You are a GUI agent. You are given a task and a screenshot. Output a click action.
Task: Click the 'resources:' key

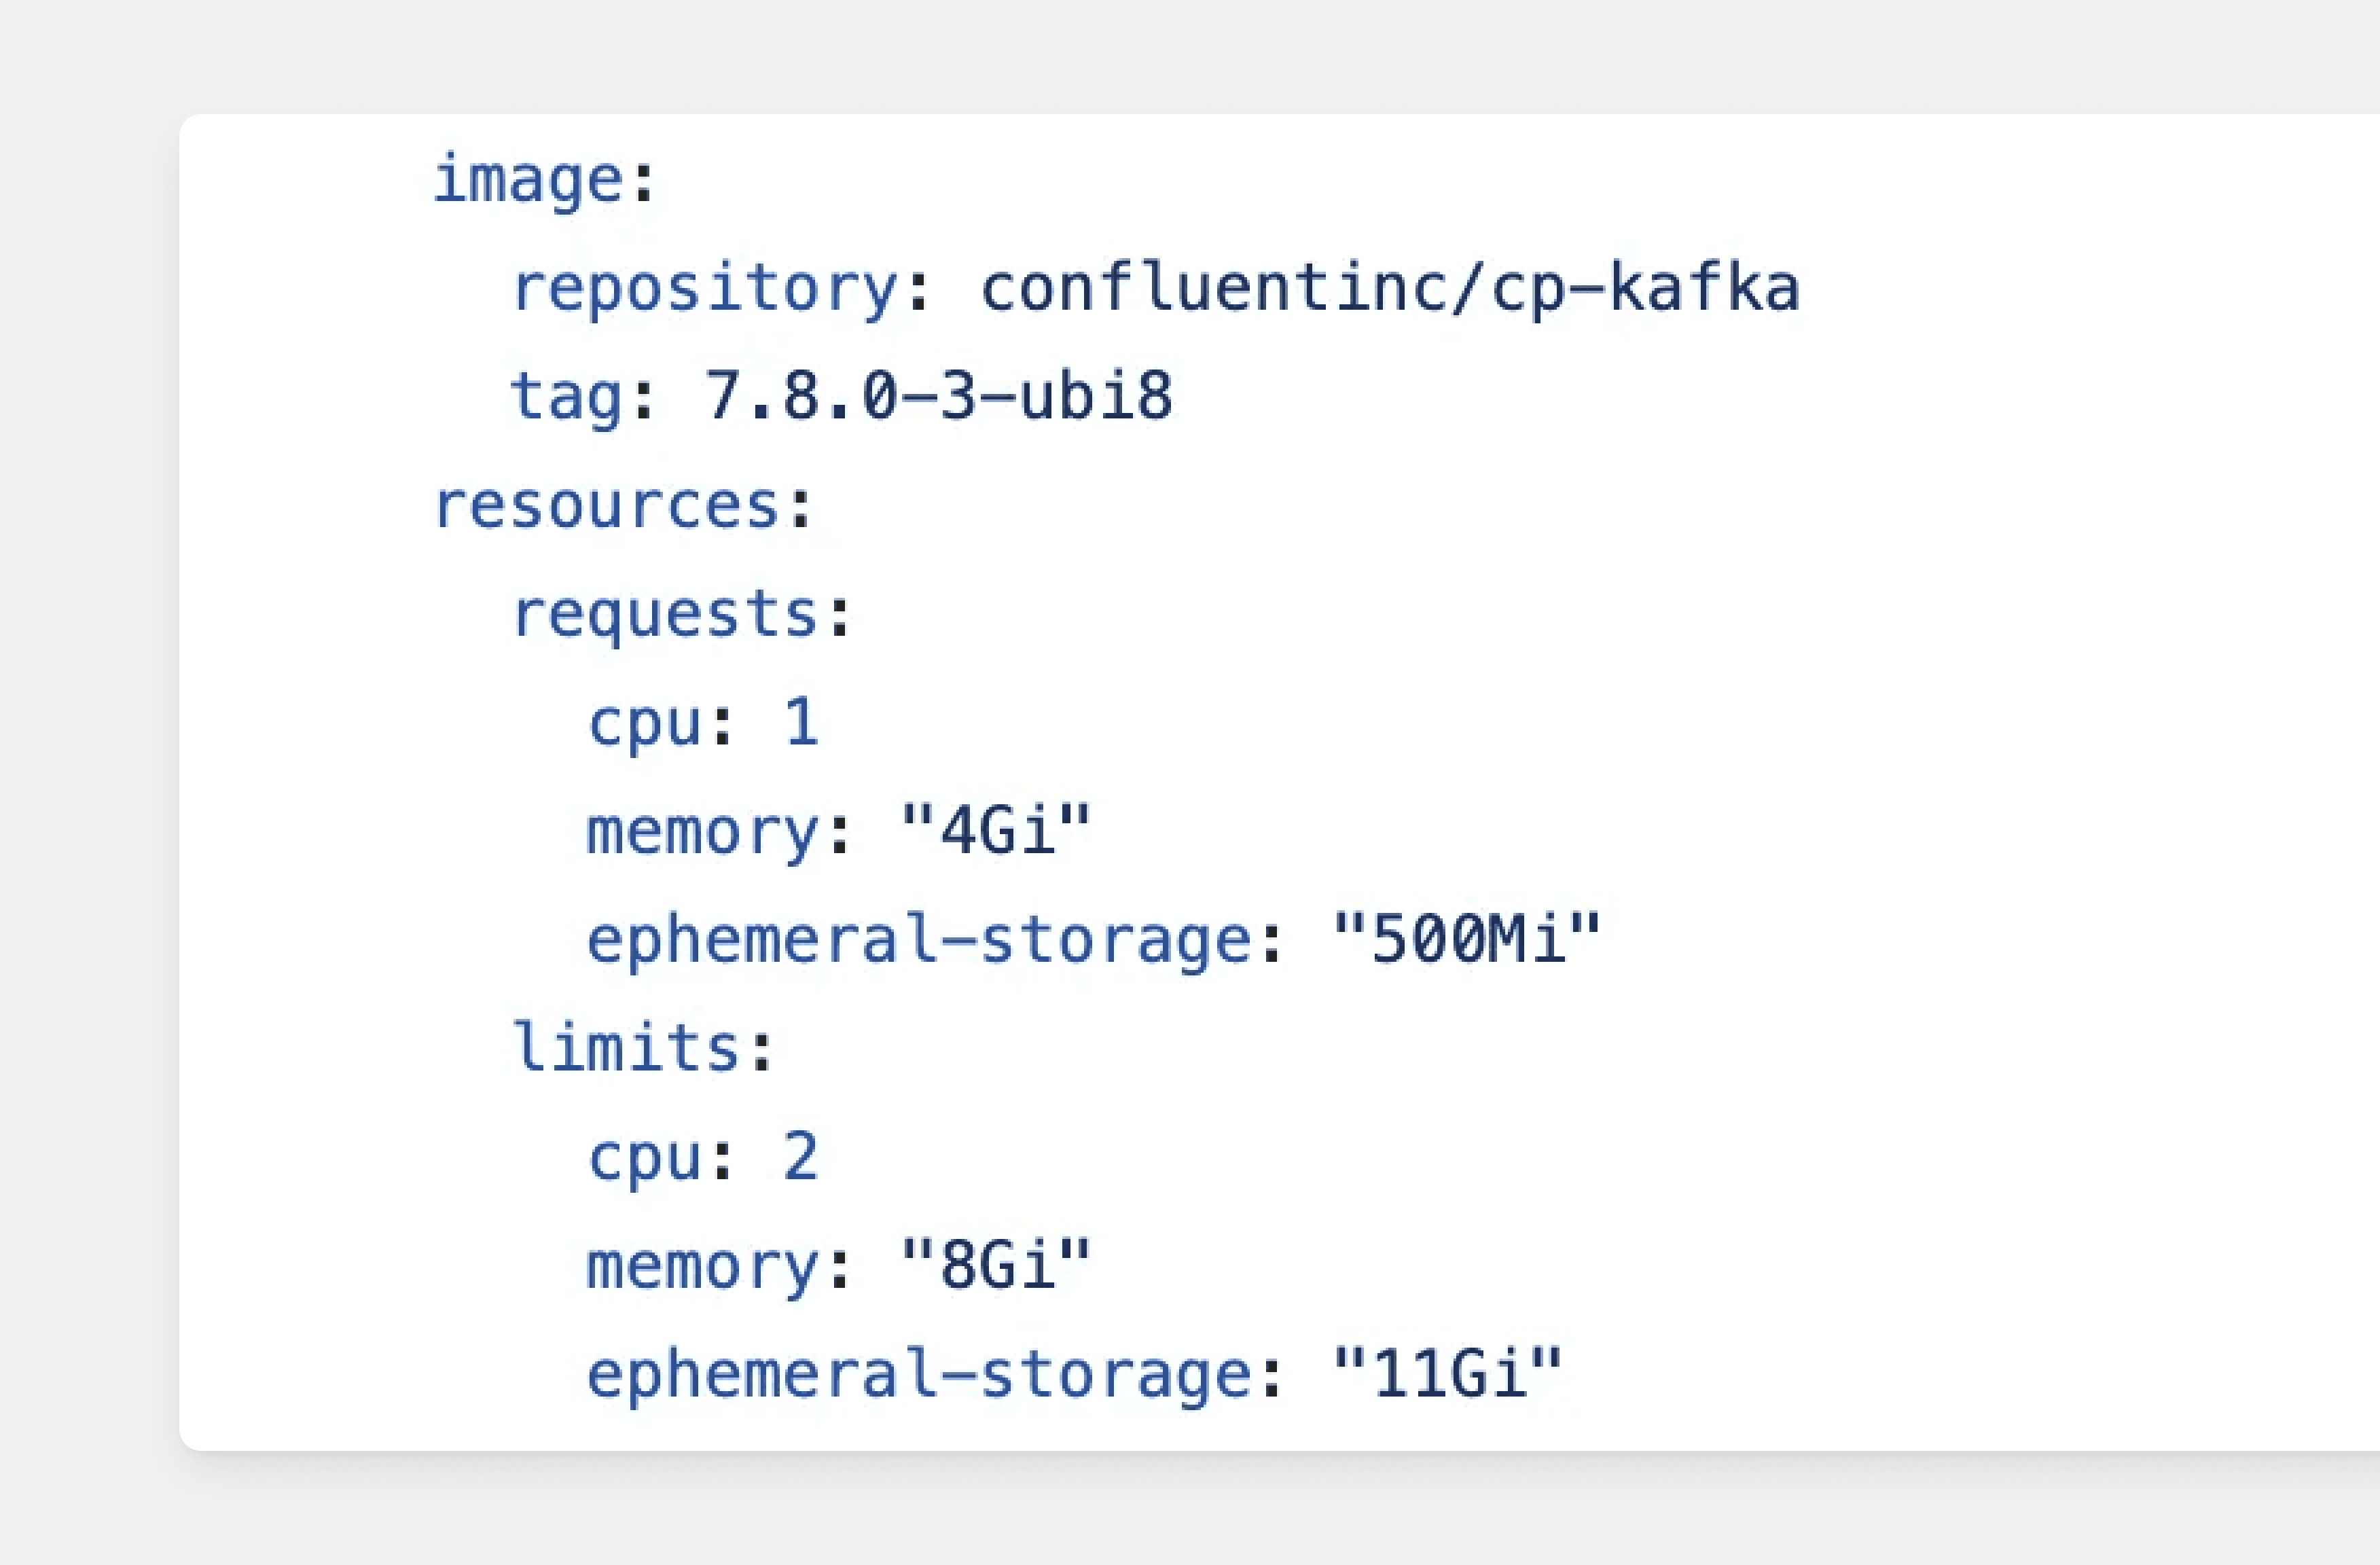click(x=623, y=506)
